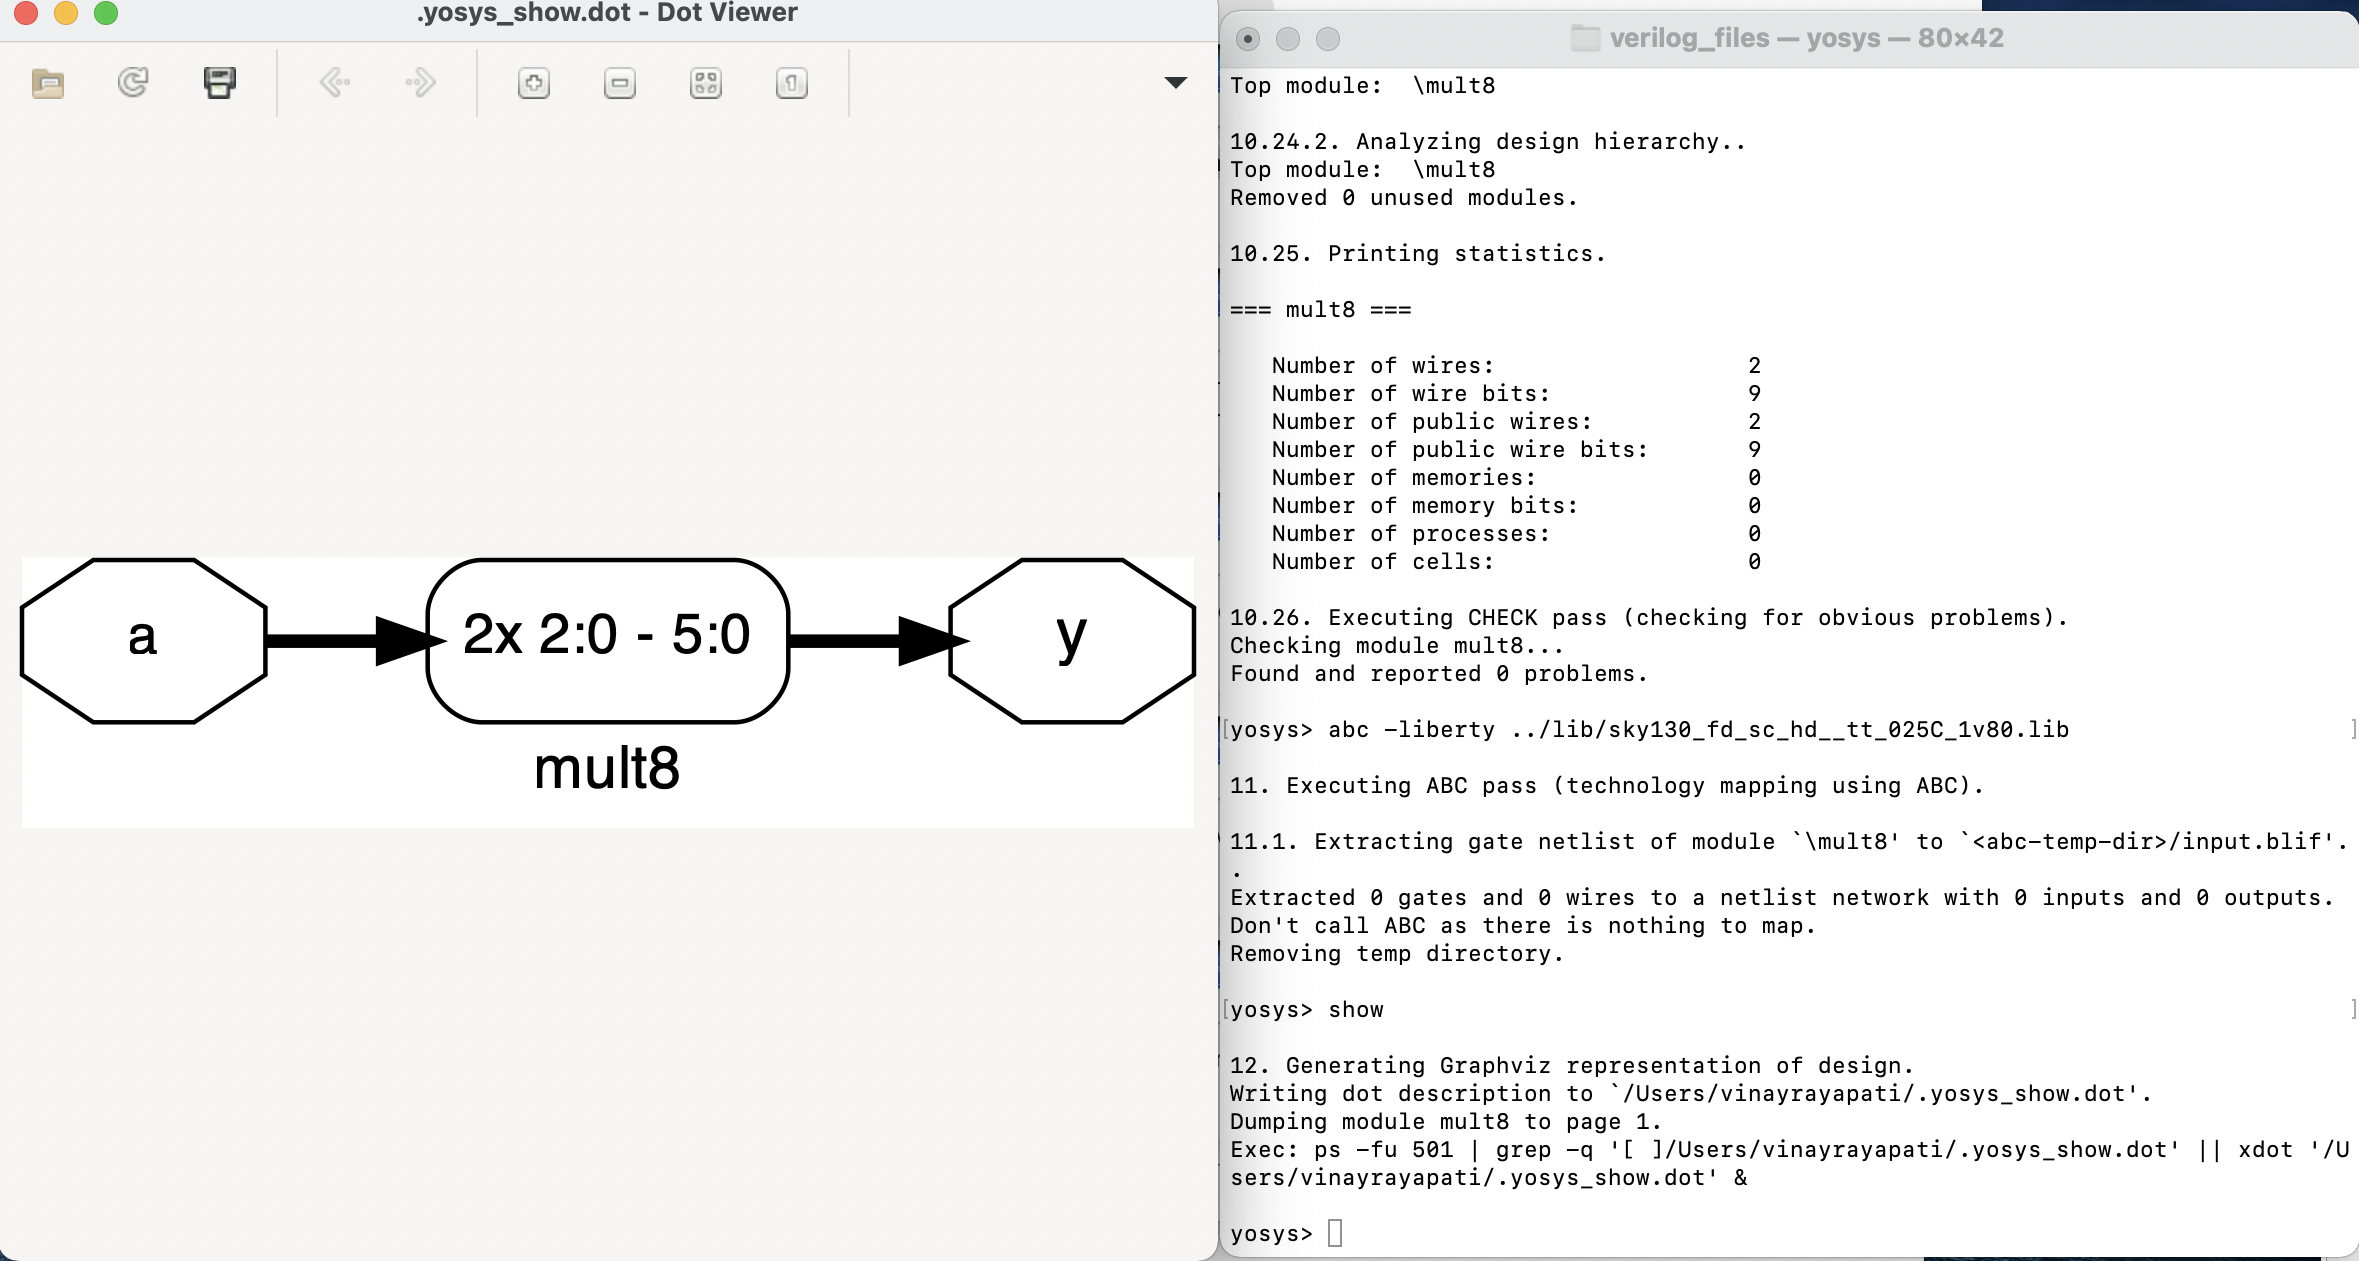
Task: Zoom in on the graph
Action: pos(534,83)
